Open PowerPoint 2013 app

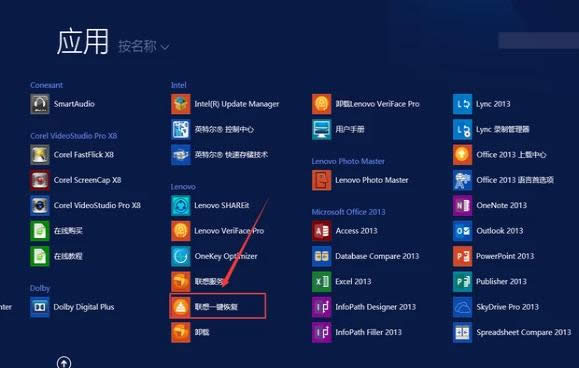[x=493, y=256]
